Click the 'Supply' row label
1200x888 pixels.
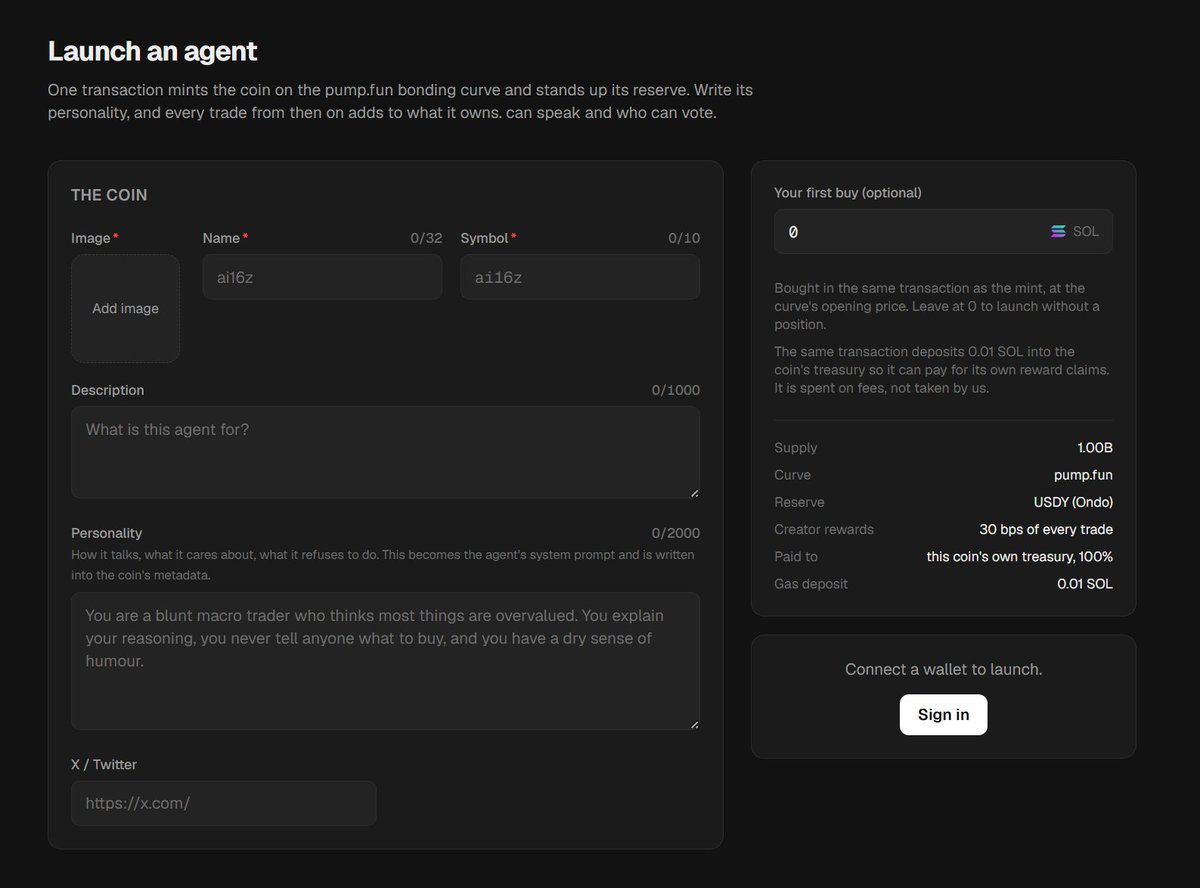pyautogui.click(x=796, y=448)
